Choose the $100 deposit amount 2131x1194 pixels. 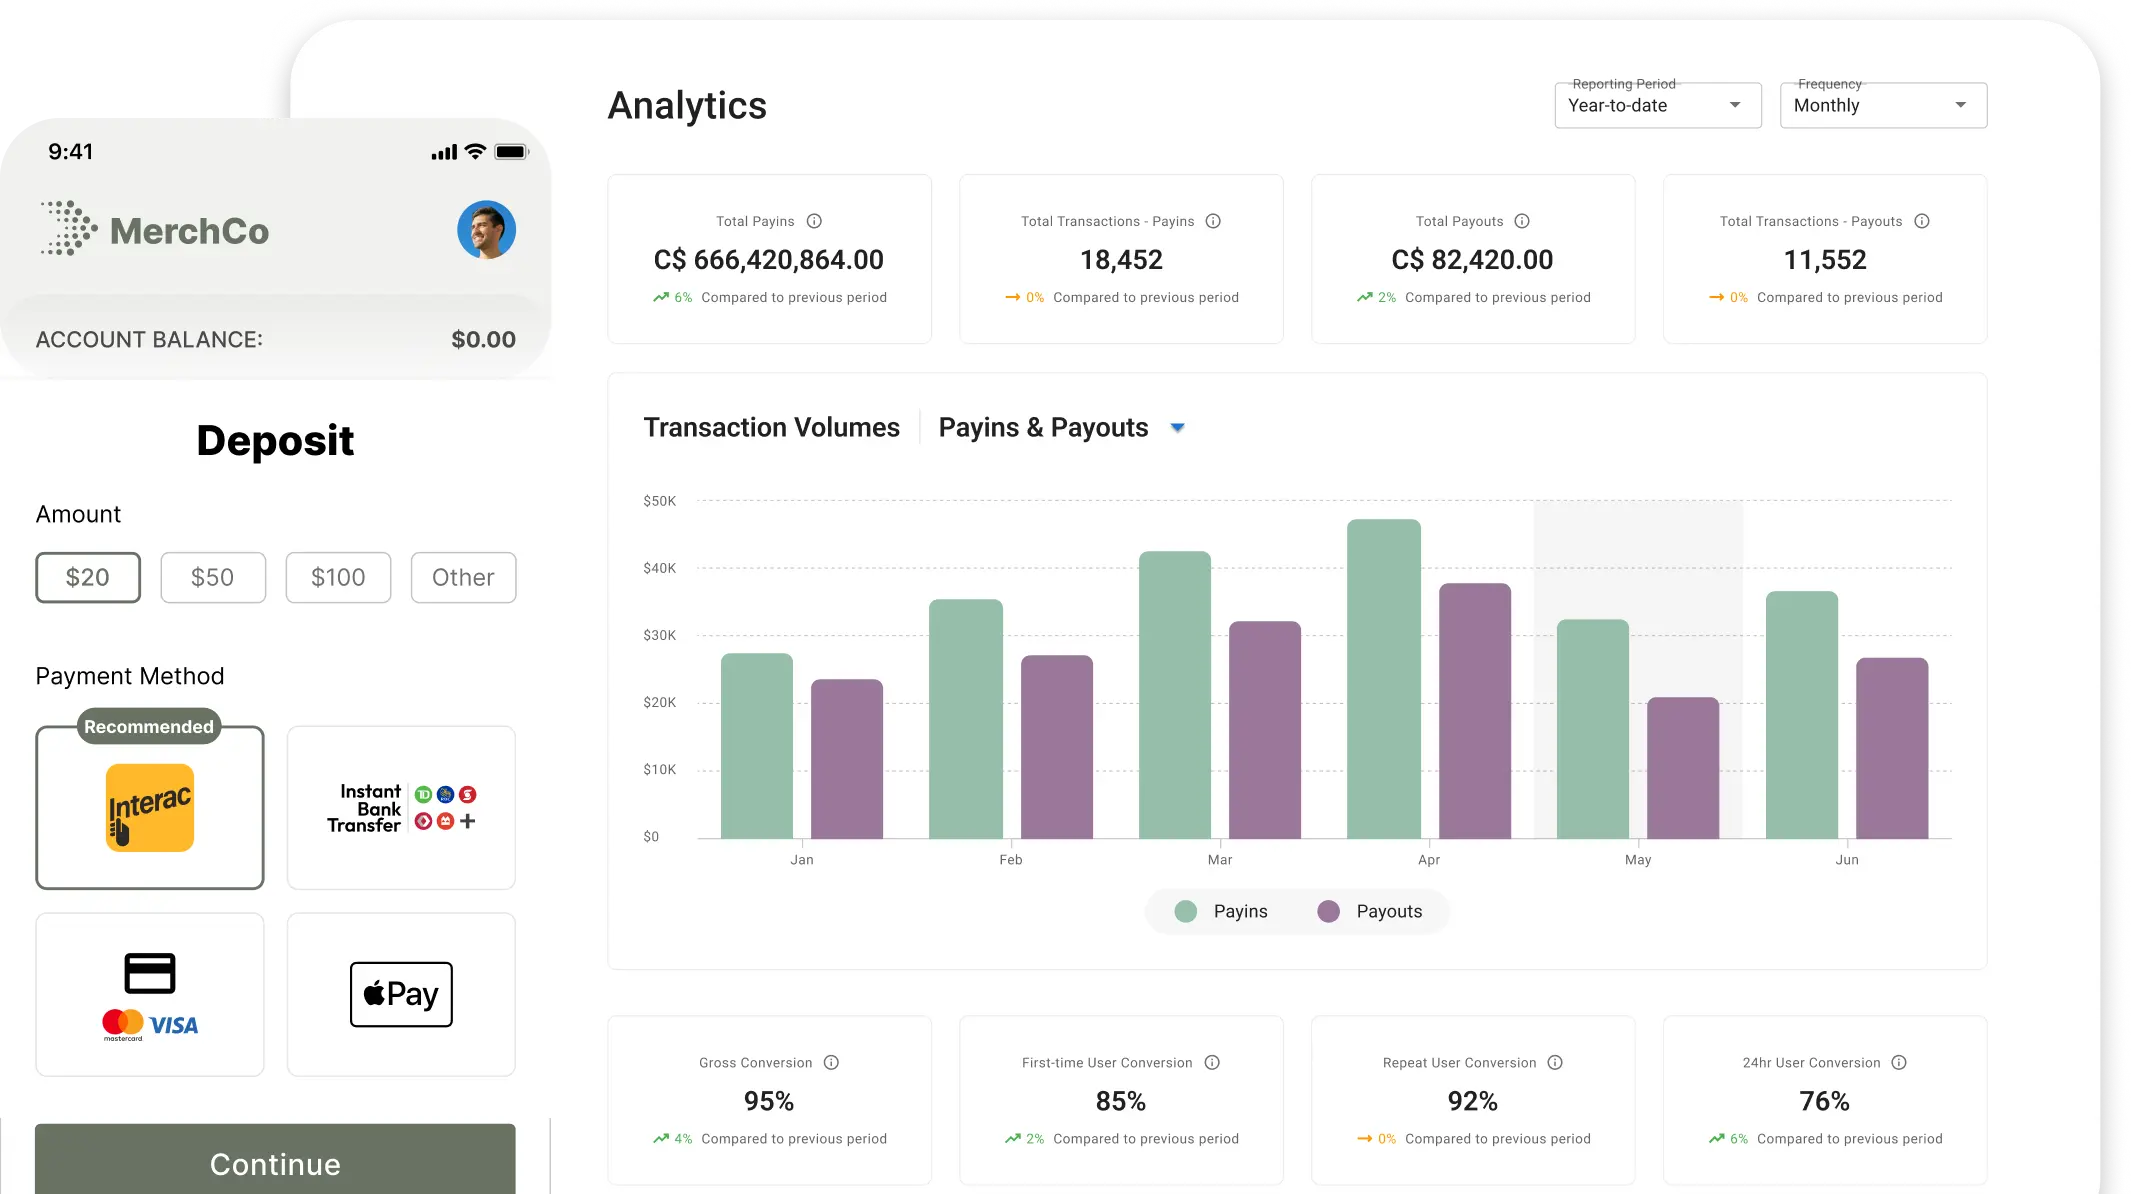pyautogui.click(x=338, y=577)
